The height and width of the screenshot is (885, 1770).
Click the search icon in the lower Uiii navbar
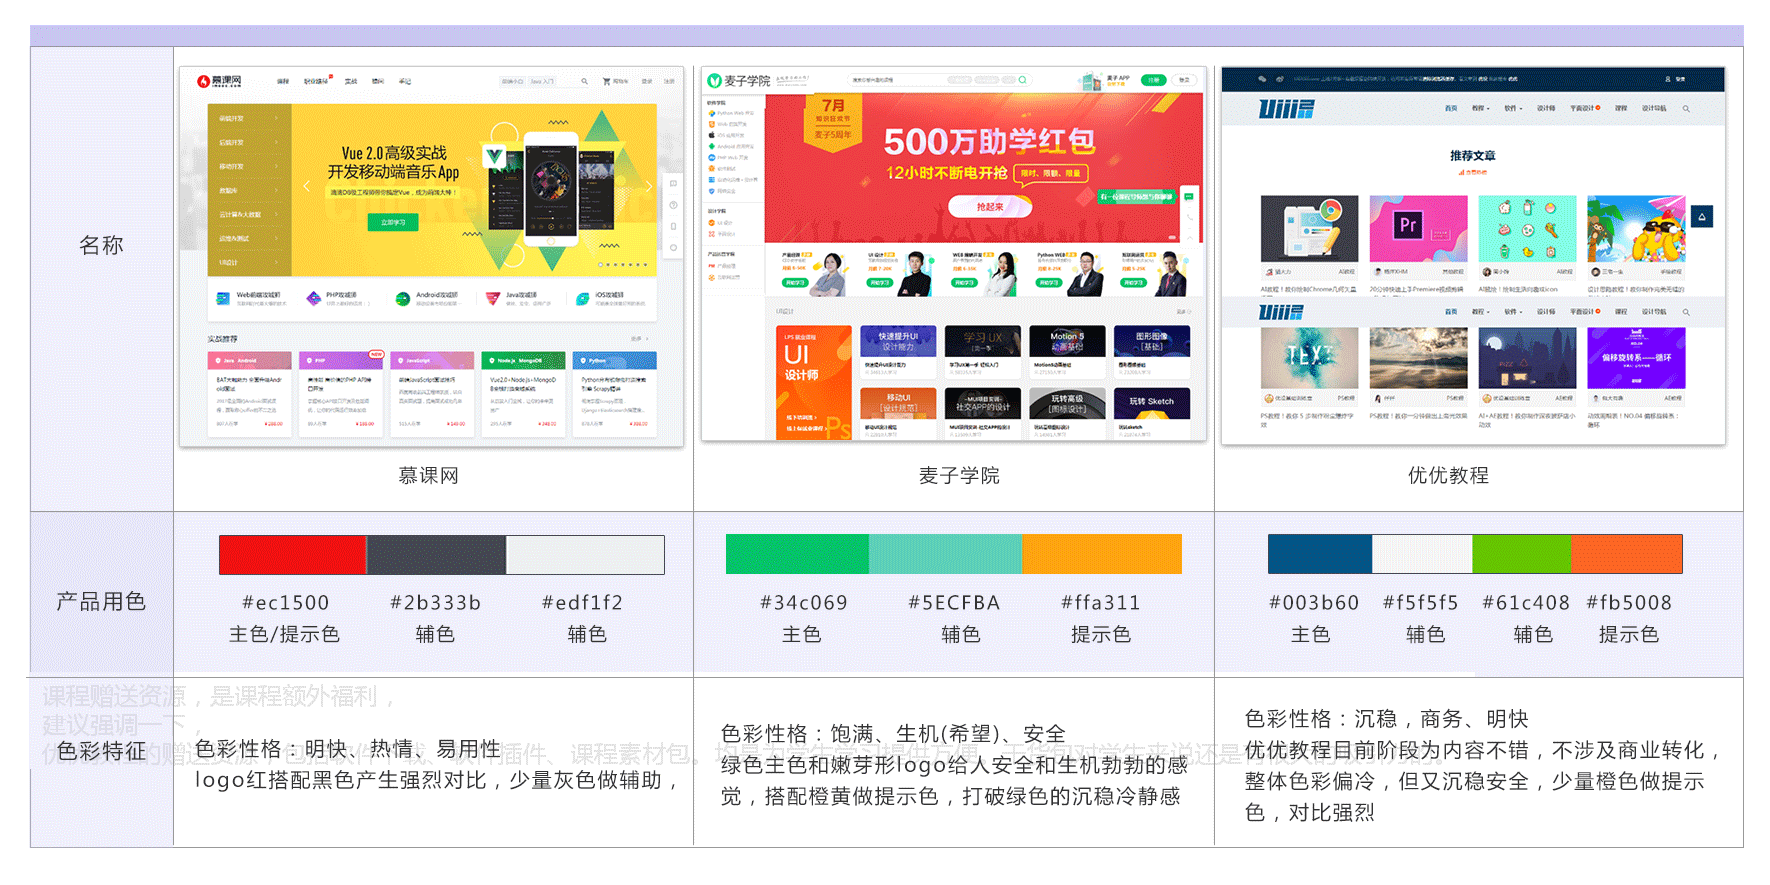(x=1686, y=312)
